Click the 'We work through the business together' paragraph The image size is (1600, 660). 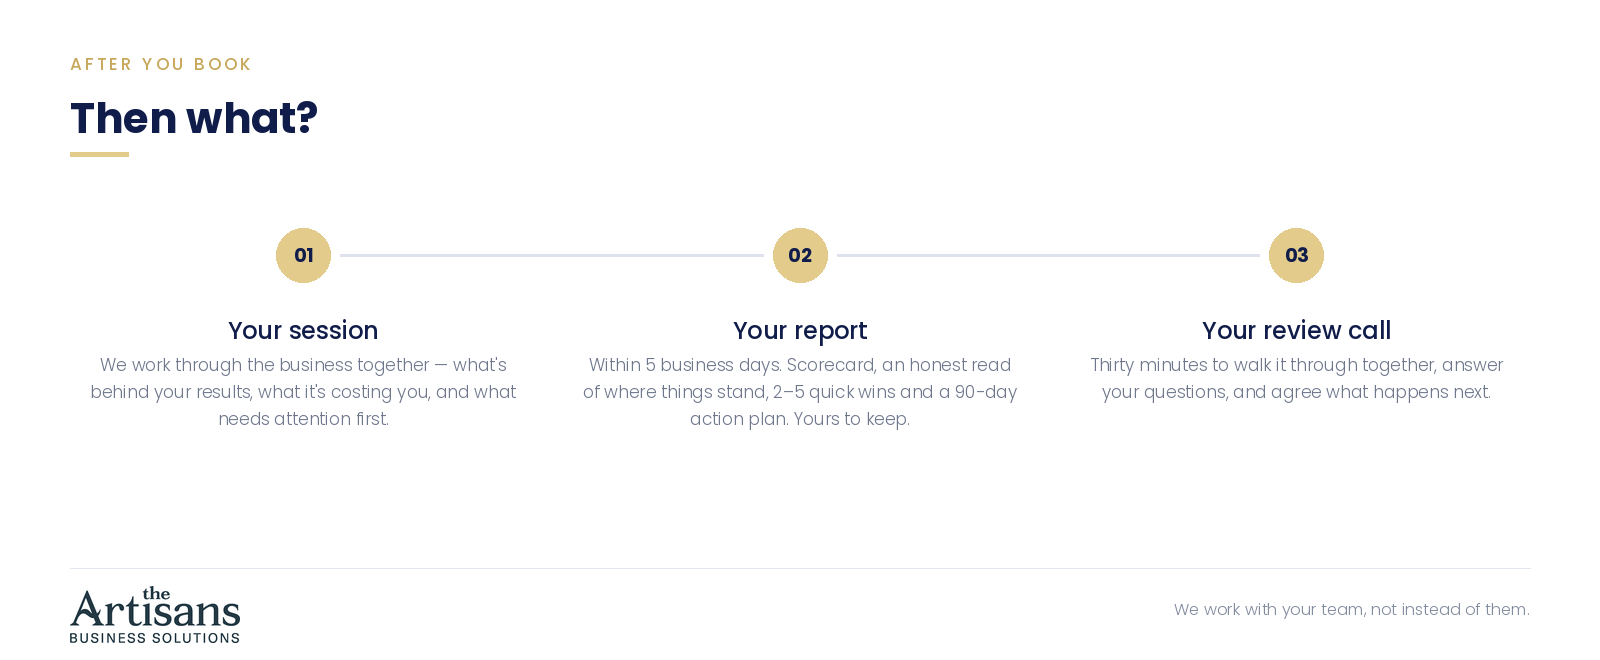pos(303,392)
